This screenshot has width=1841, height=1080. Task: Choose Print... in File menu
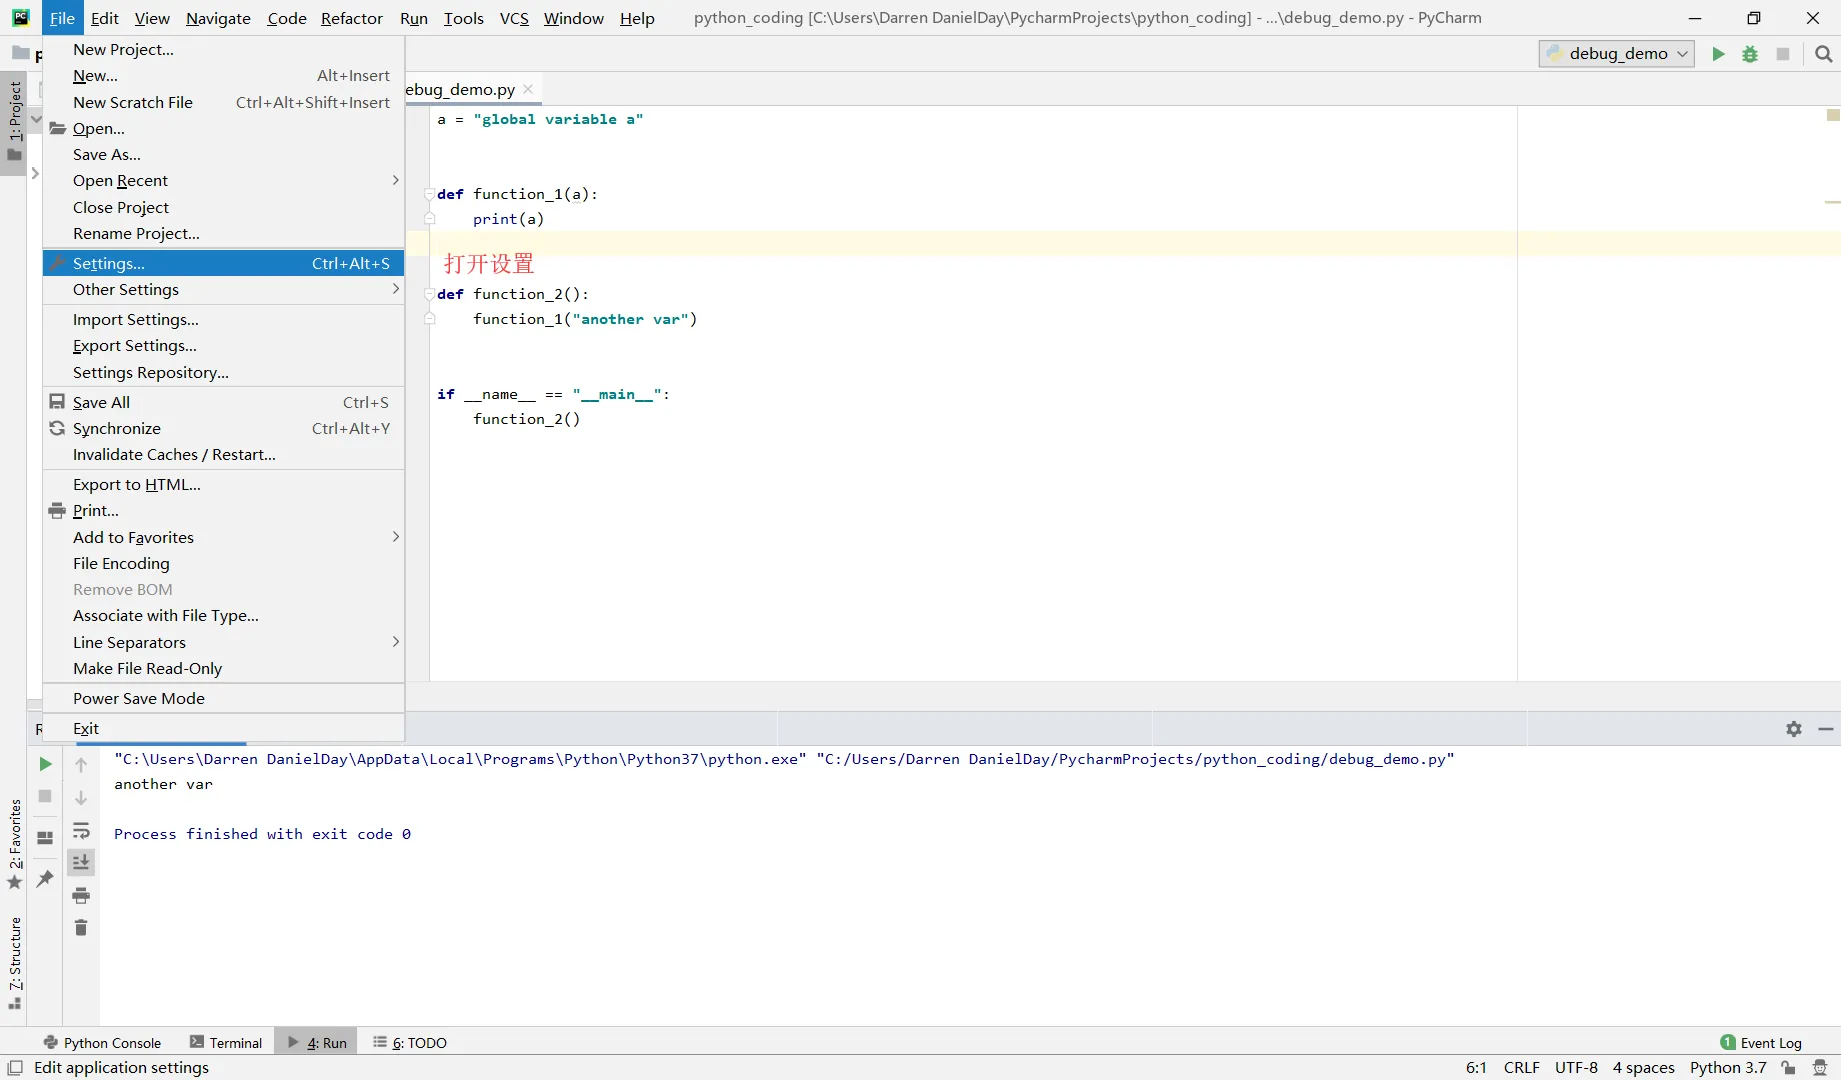click(x=224, y=510)
